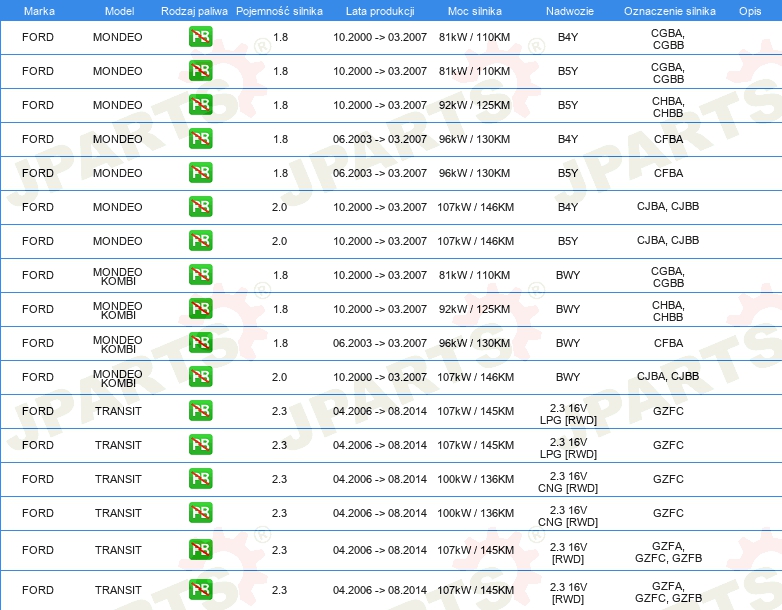Click CHBA, CHBB engine code in B5Y row
Viewport: 782px width, 610px height.
click(668, 107)
